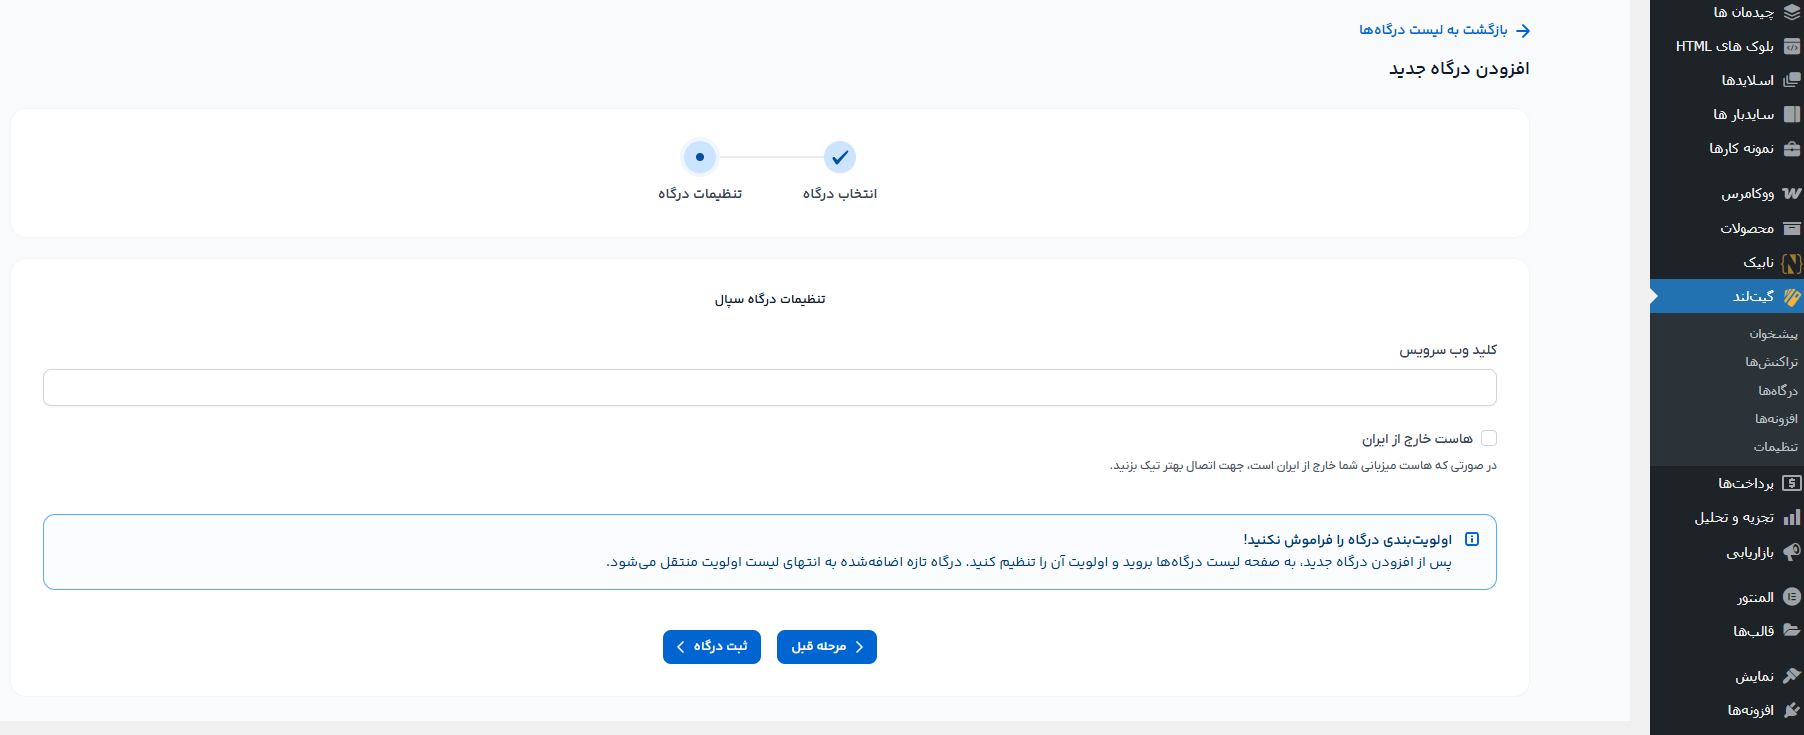Click the المنتور Elementor icon
This screenshot has width=1804, height=735.
point(1791,596)
